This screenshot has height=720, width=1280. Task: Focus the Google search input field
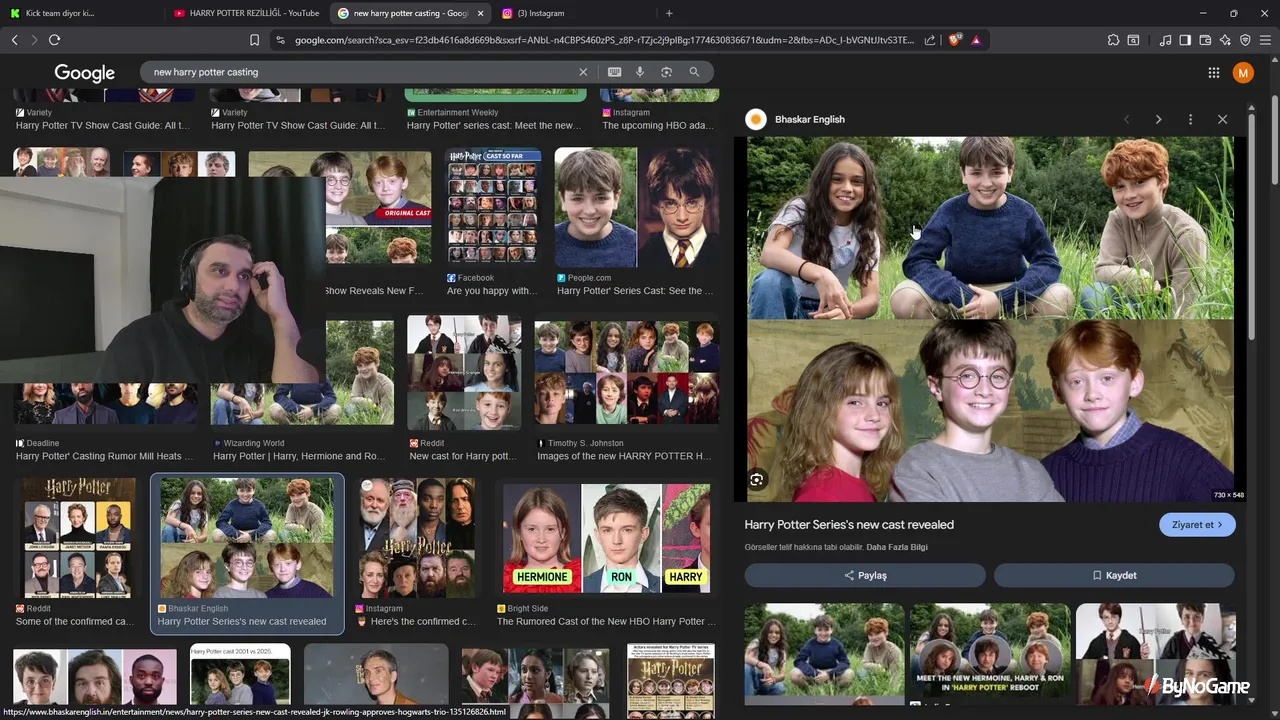tap(360, 72)
